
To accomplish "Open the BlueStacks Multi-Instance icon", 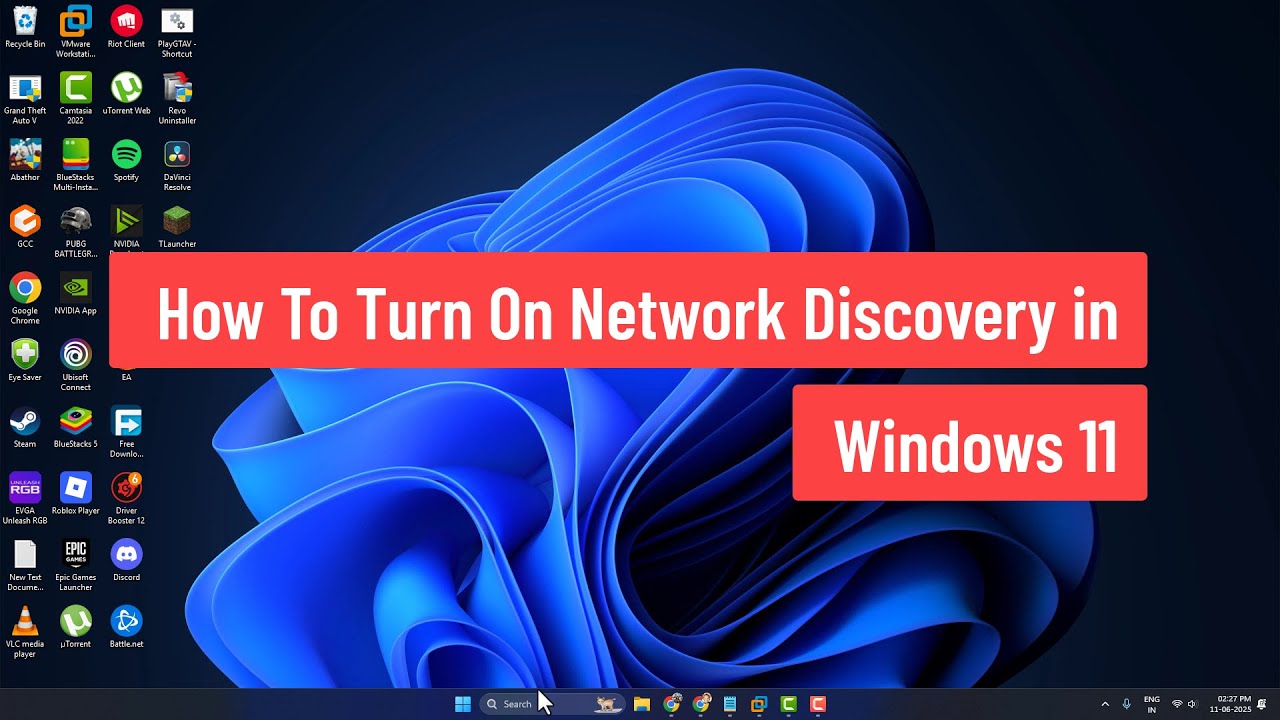I will [75, 165].
